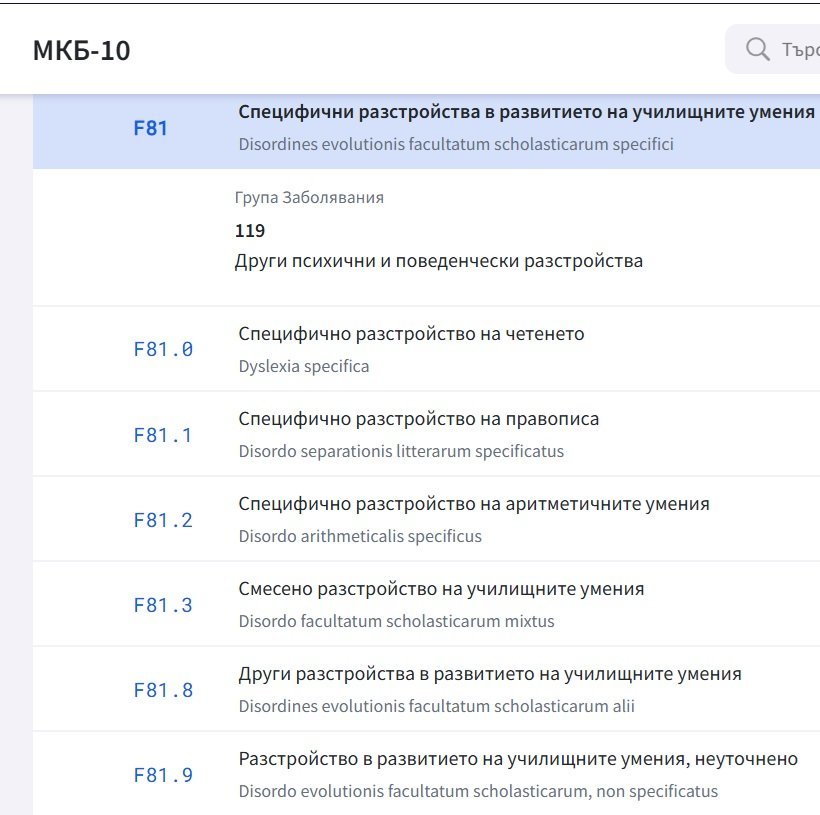
Task: Select group number 119
Action: pos(250,231)
